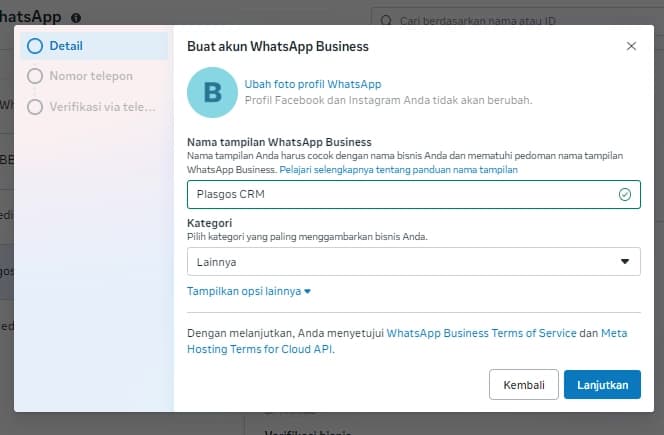This screenshot has height=435, width=664.
Task: Open the Kategori dropdown showing Lainnya
Action: [414, 262]
